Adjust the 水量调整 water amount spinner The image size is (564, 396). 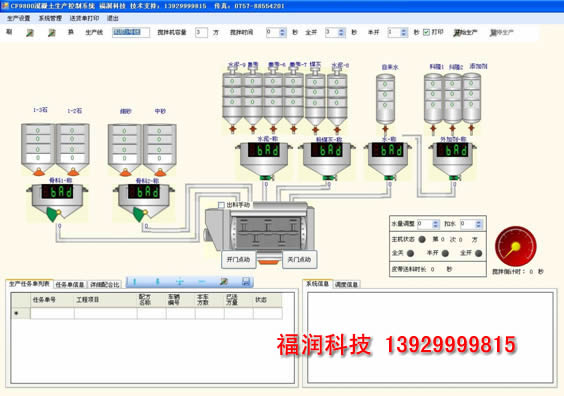(435, 224)
